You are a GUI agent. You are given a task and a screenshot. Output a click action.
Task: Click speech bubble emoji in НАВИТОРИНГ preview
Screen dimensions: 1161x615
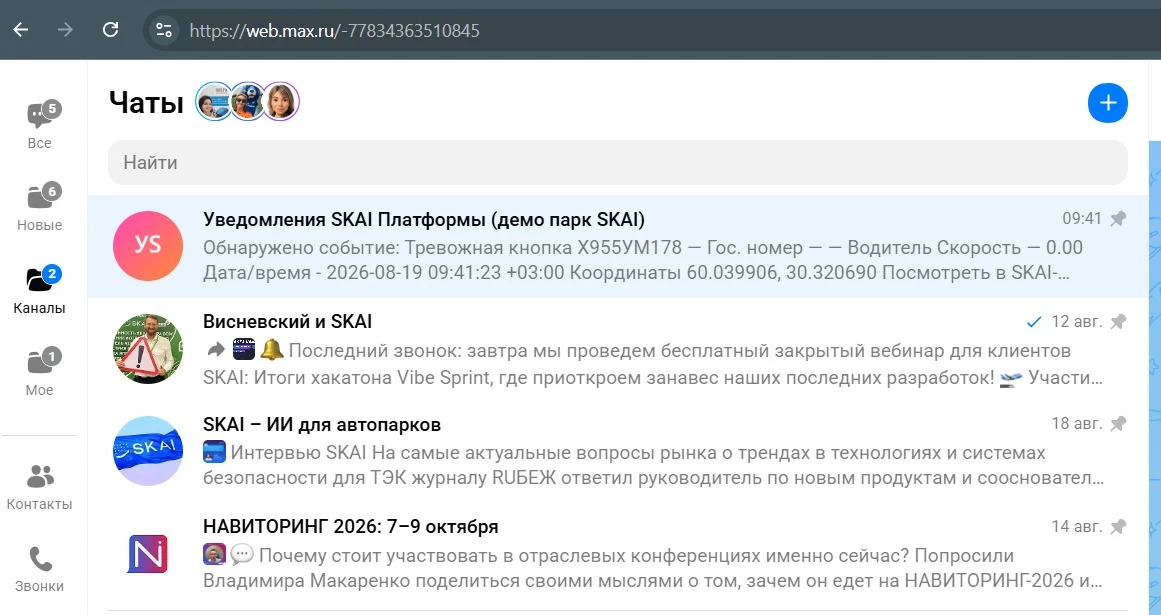click(x=241, y=554)
